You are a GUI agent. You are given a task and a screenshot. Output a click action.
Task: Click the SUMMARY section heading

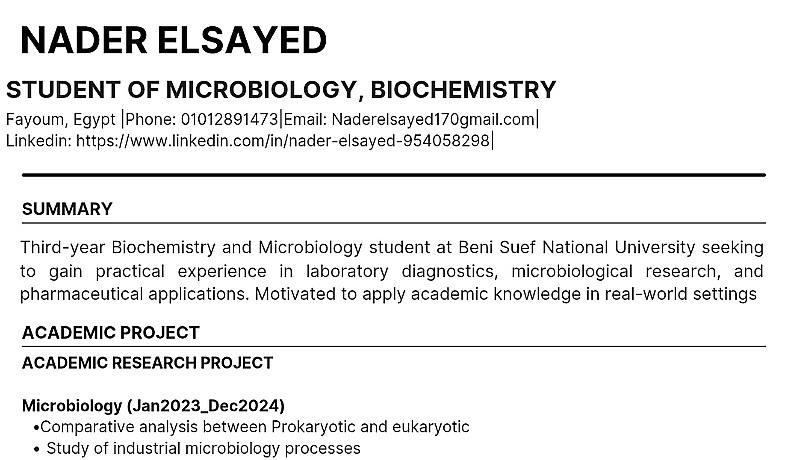(67, 209)
